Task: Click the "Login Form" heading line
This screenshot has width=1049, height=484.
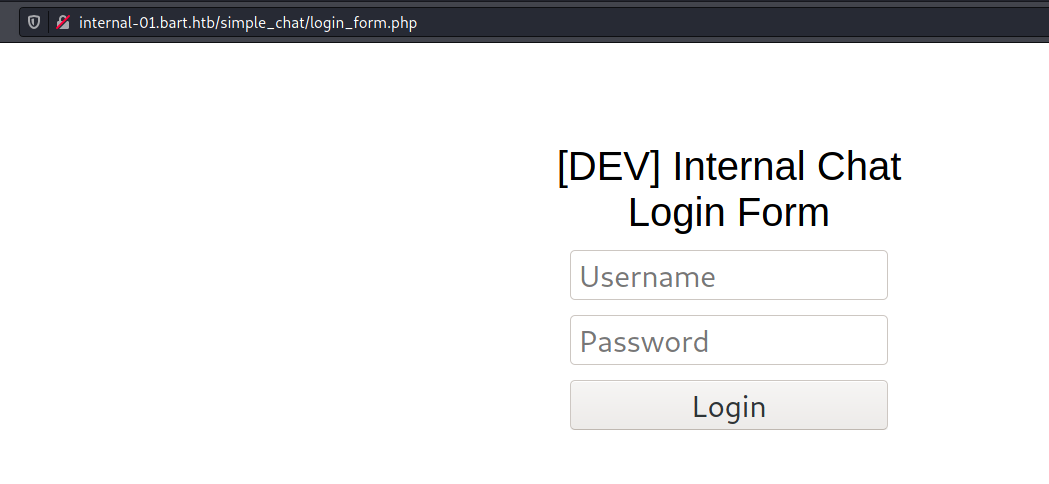Action: tap(729, 212)
